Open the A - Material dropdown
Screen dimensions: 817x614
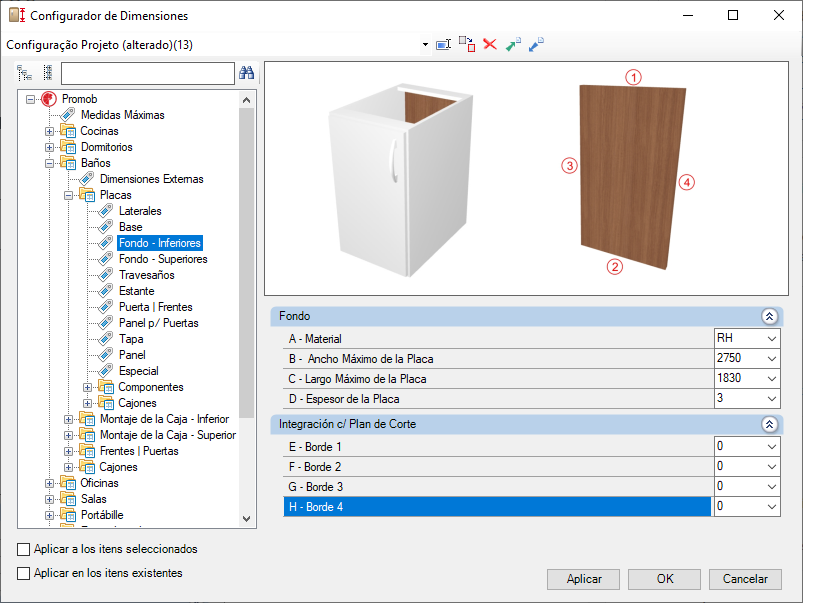[x=772, y=339]
